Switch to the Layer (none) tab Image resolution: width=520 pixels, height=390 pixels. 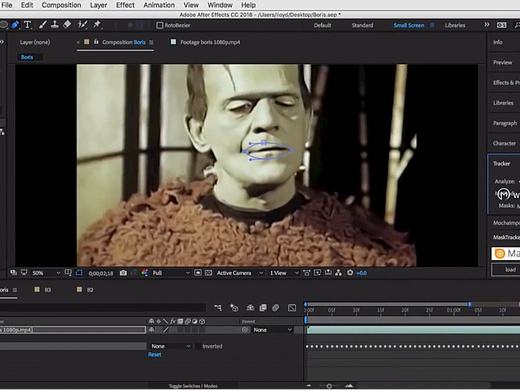coord(35,42)
